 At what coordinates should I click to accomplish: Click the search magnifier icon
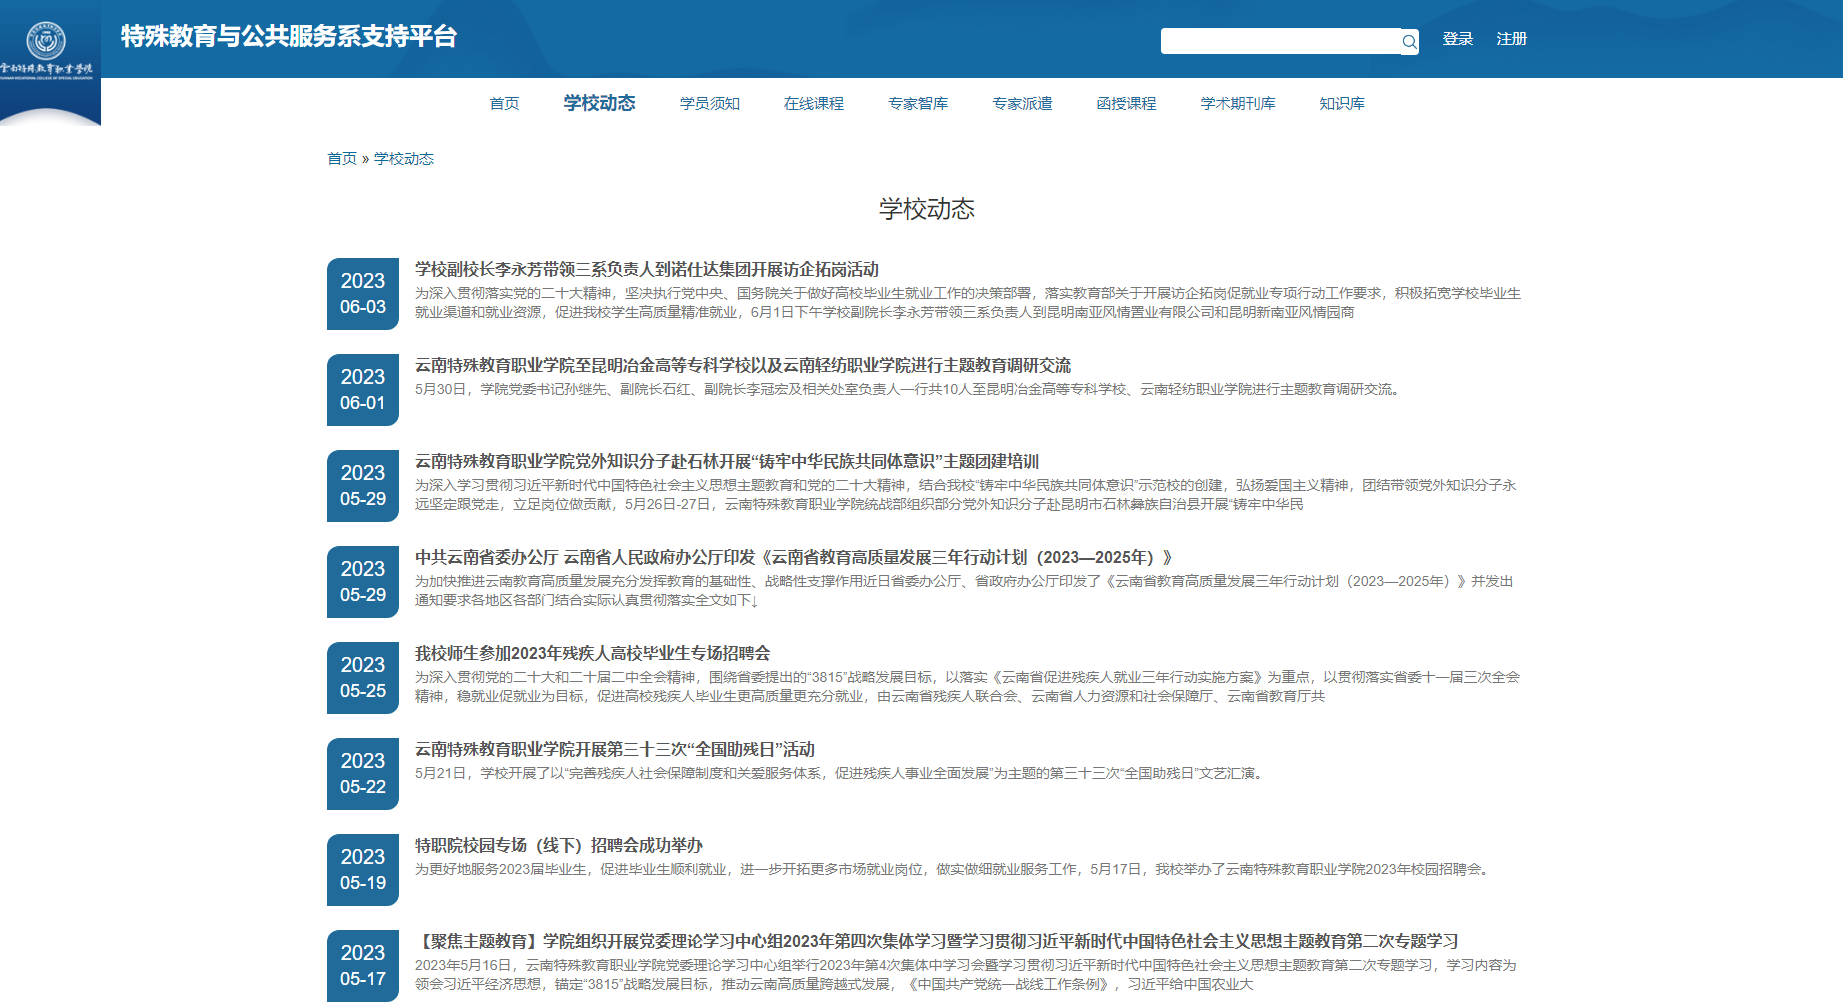1408,42
